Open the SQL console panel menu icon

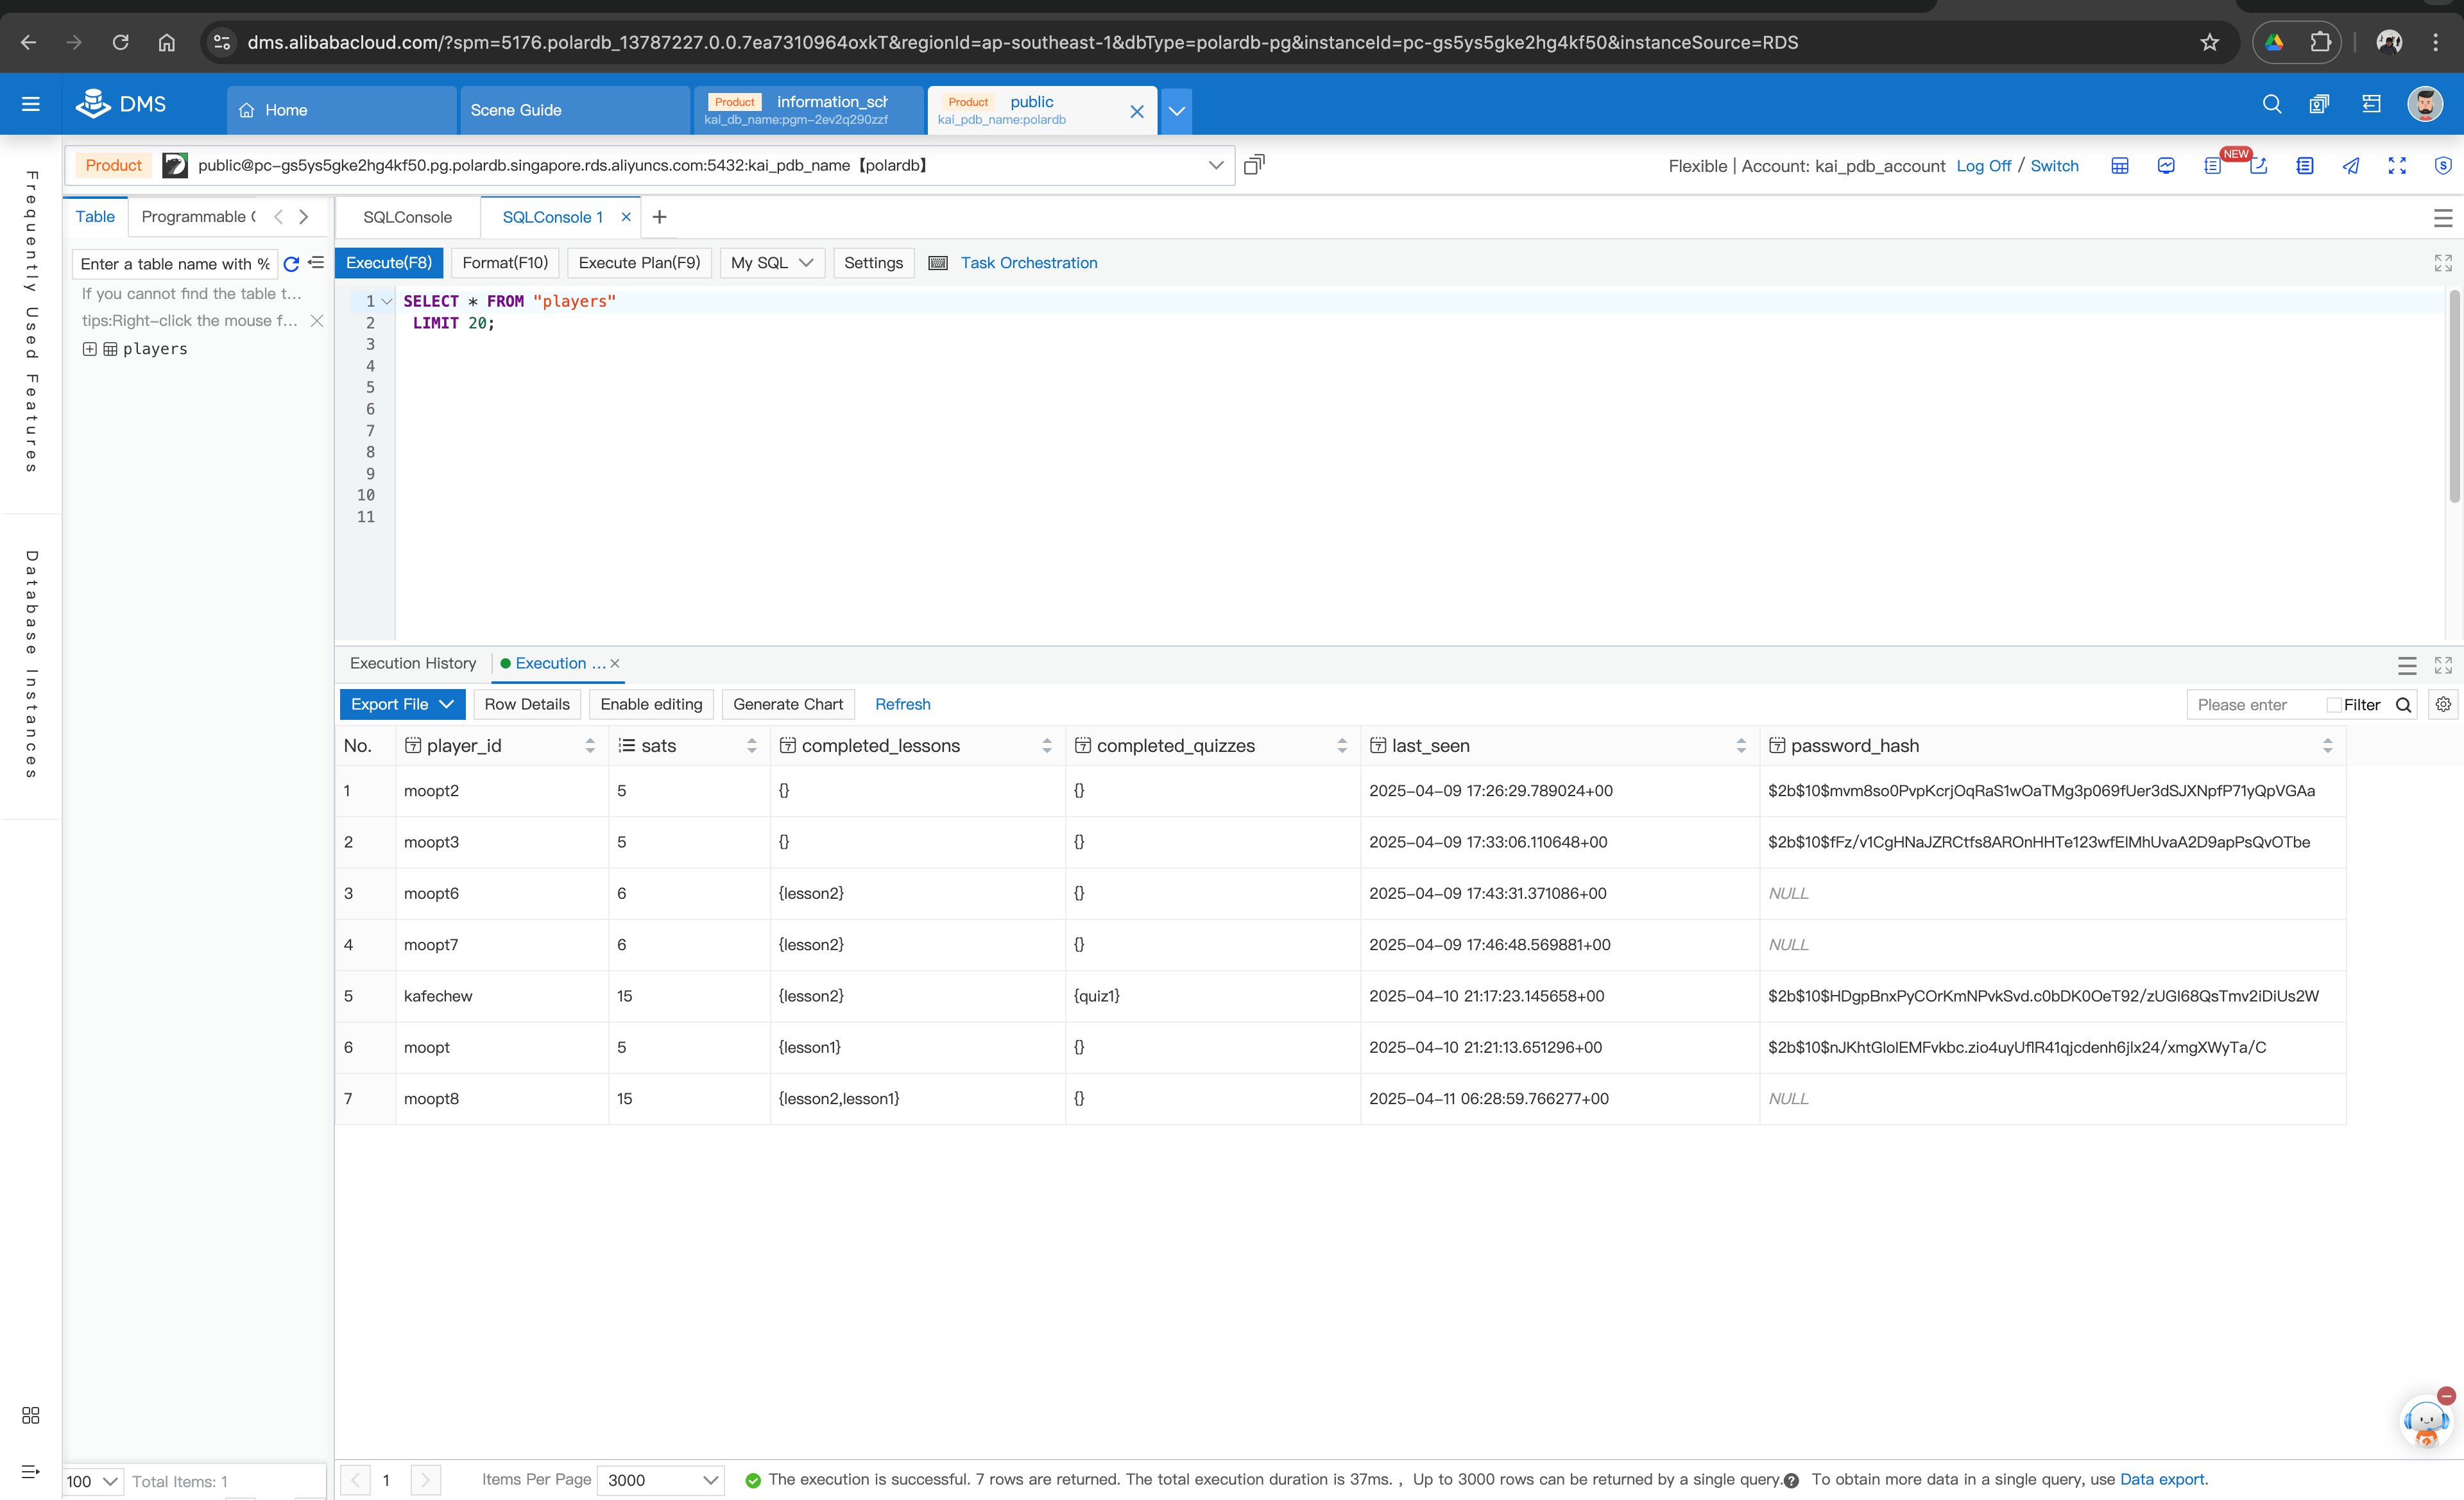tap(2442, 217)
